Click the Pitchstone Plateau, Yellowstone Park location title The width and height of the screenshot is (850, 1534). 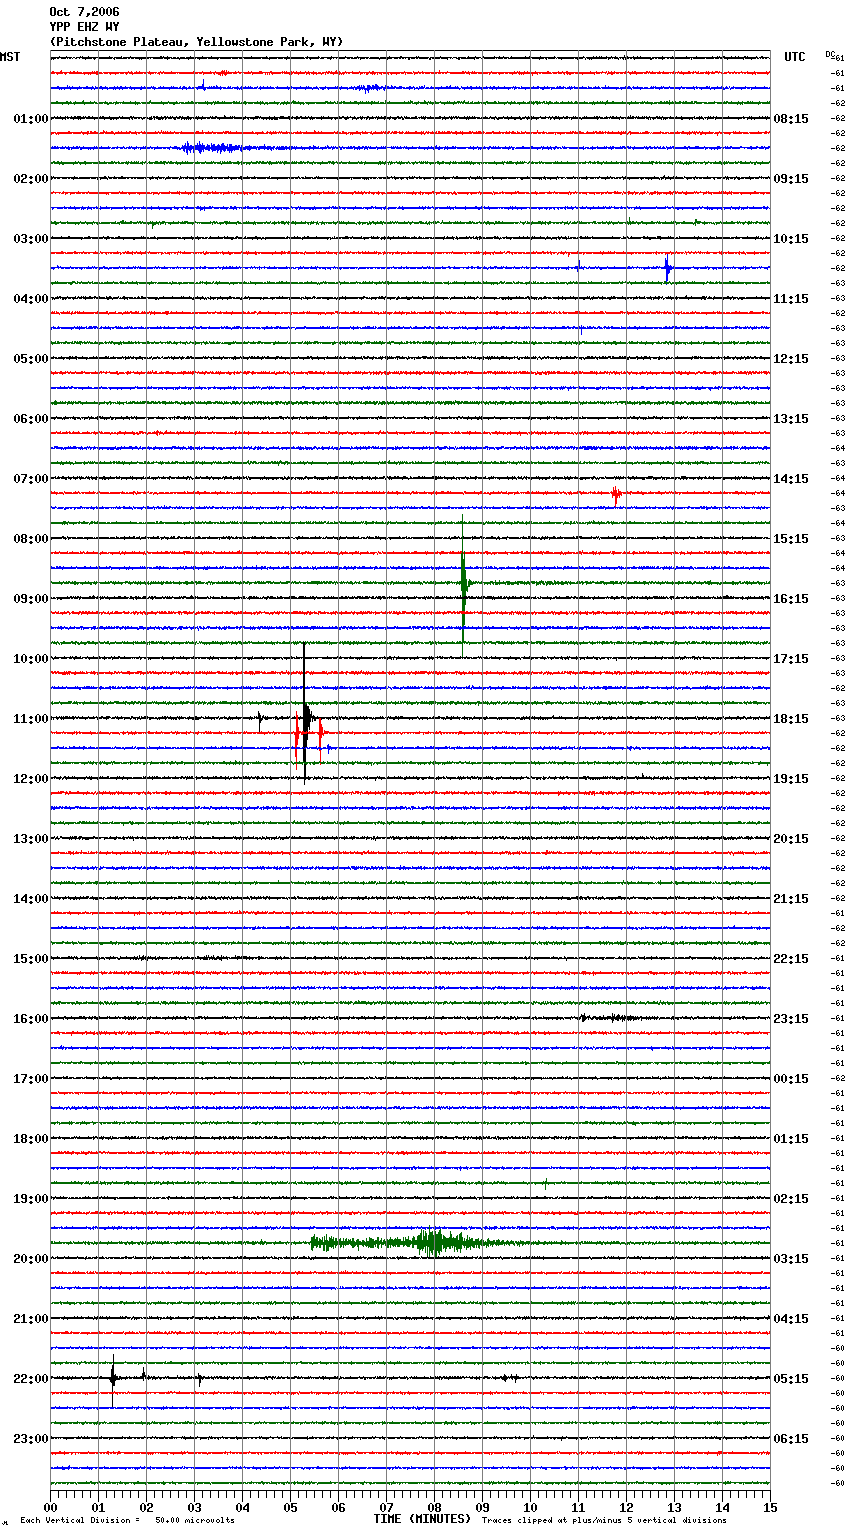pyautogui.click(x=196, y=42)
